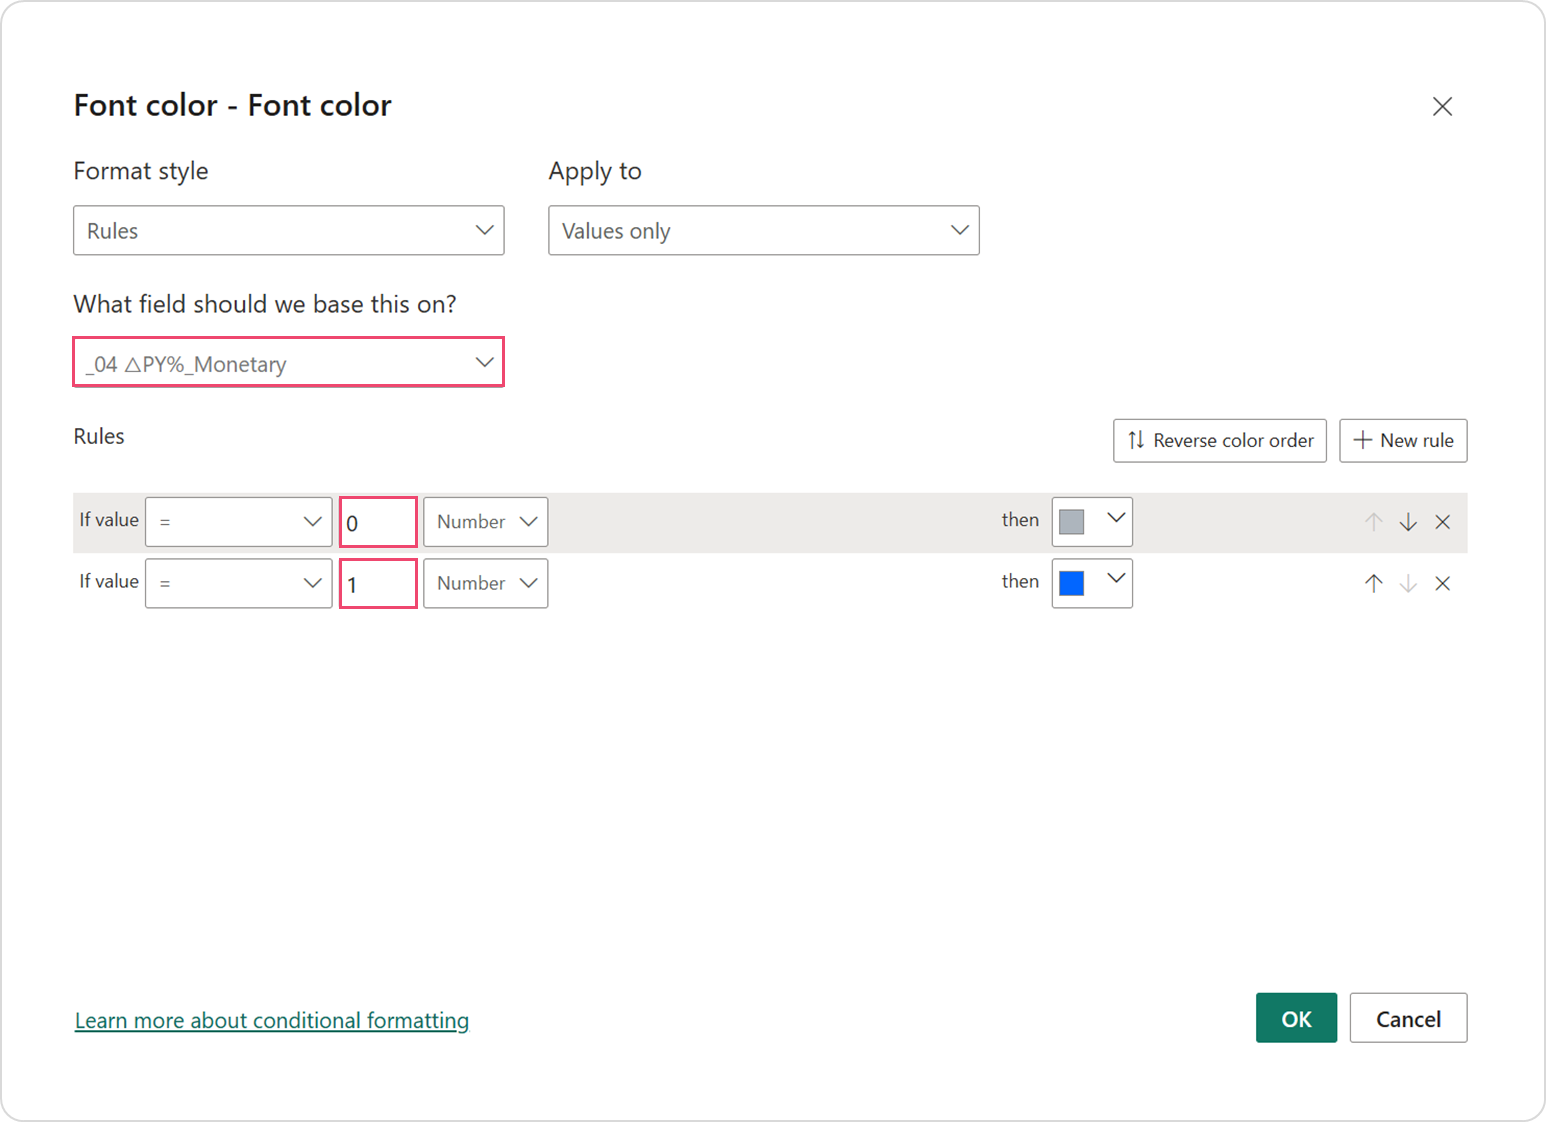Open the Format style Rules dropdown
The height and width of the screenshot is (1122, 1546).
[289, 231]
